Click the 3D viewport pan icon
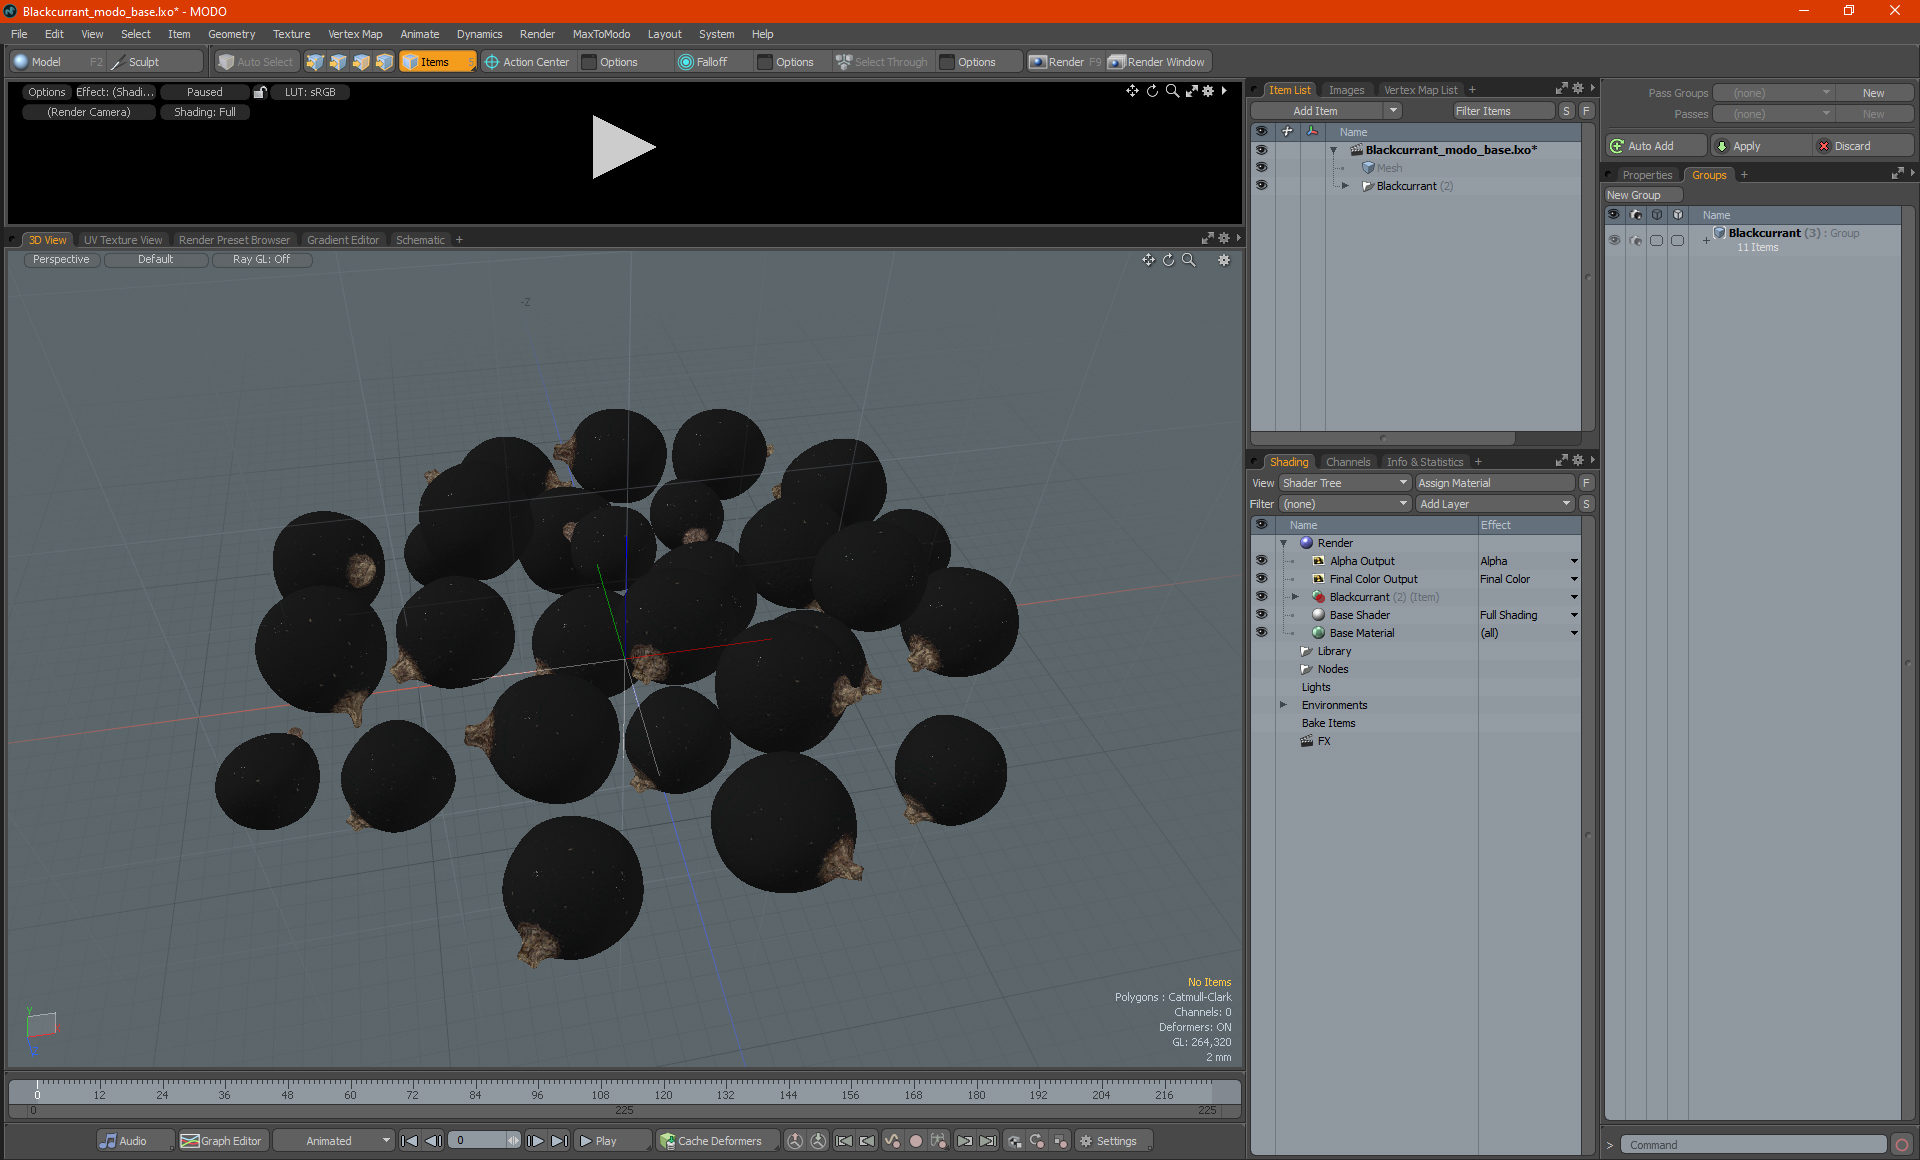The height and width of the screenshot is (1160, 1920). 1148,260
